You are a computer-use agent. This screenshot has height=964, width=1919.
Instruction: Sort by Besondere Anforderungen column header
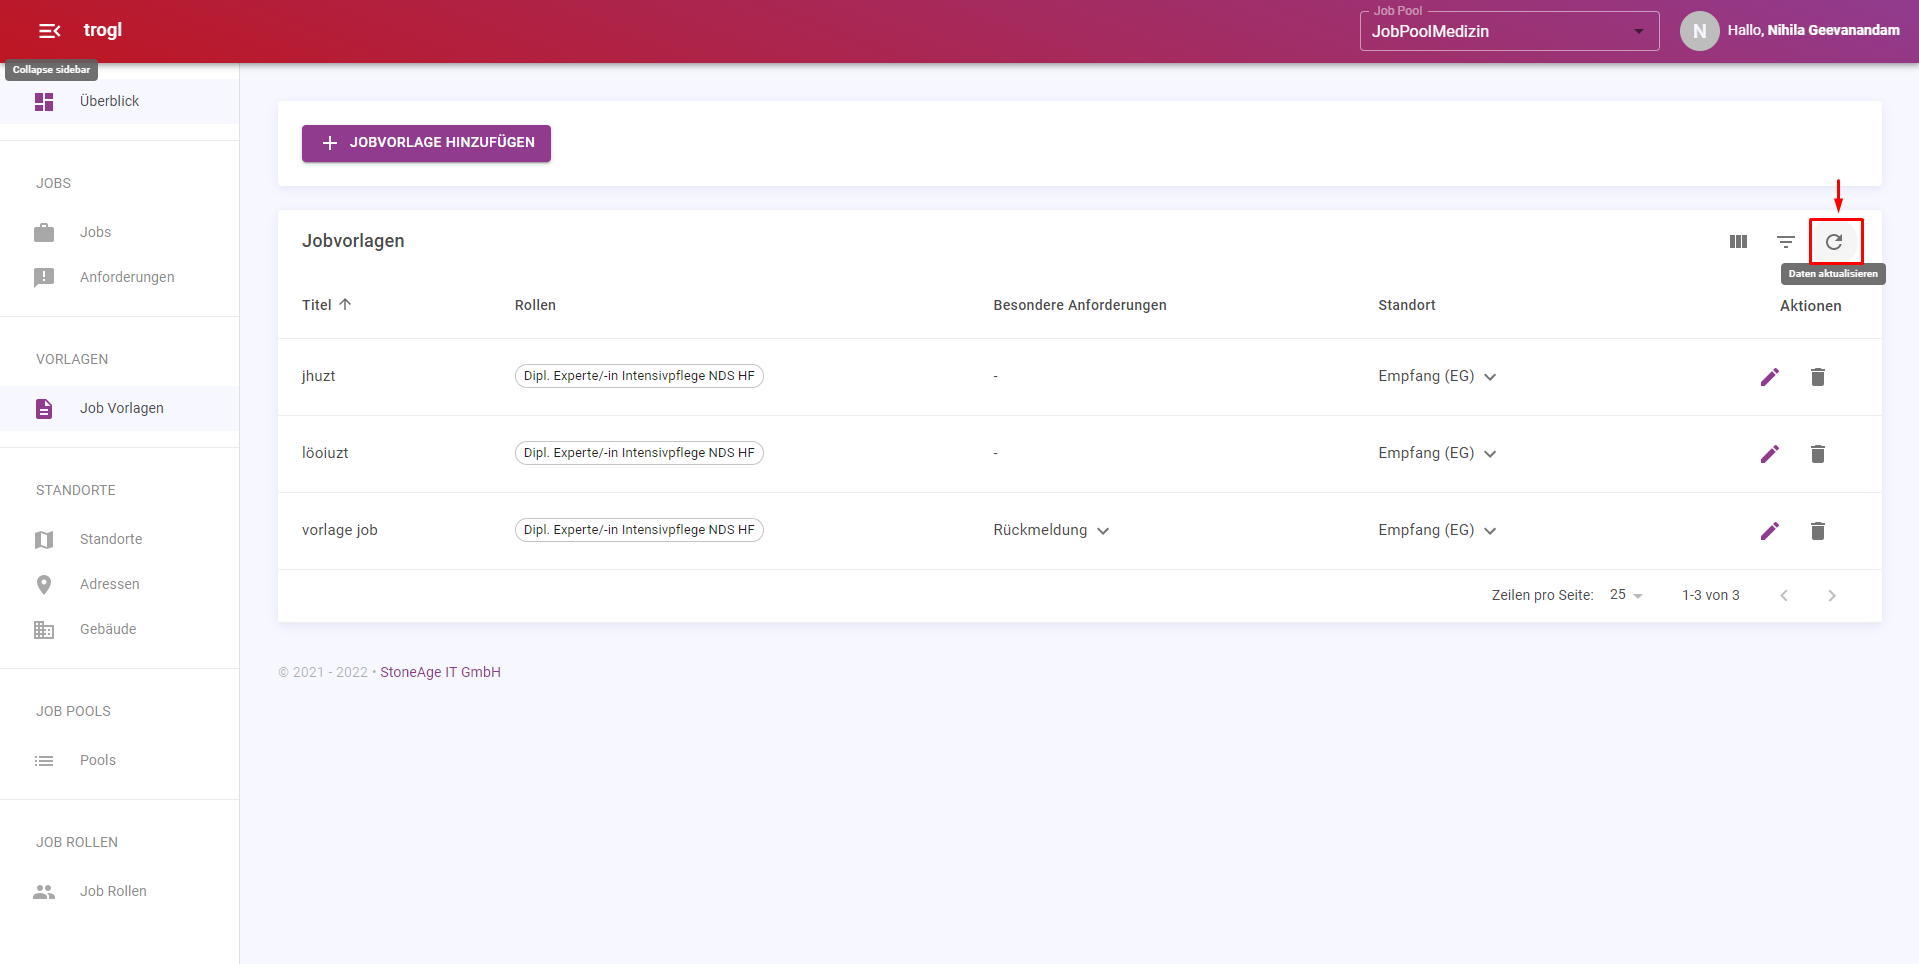(x=1080, y=305)
